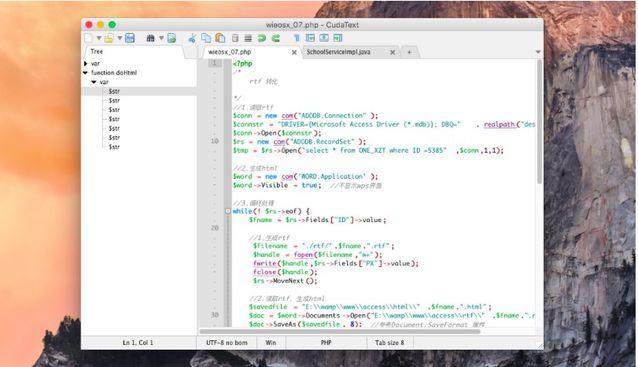Viewport: 638px width, 367px height.
Task: Click the vertical scrollbar of the editor
Action: (x=539, y=122)
